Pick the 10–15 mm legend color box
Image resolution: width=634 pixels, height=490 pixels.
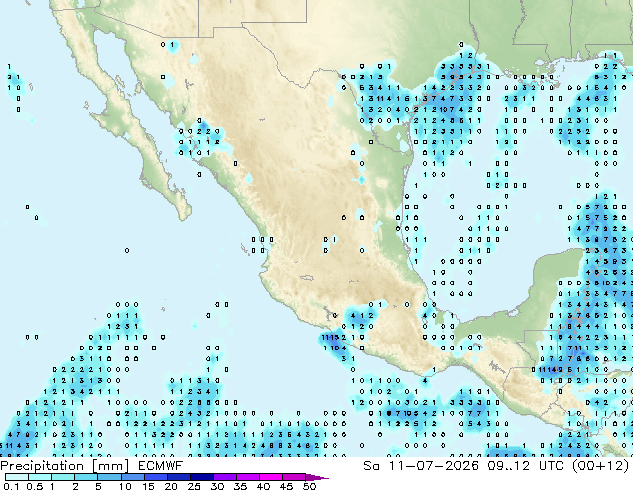132,477
